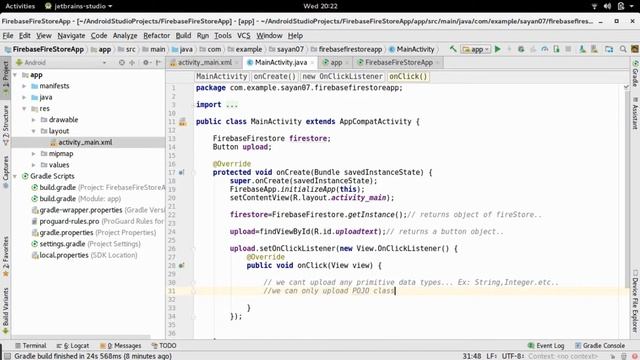The height and width of the screenshot is (360, 640).
Task: Click Activities in the top bar
Action: 20,6
